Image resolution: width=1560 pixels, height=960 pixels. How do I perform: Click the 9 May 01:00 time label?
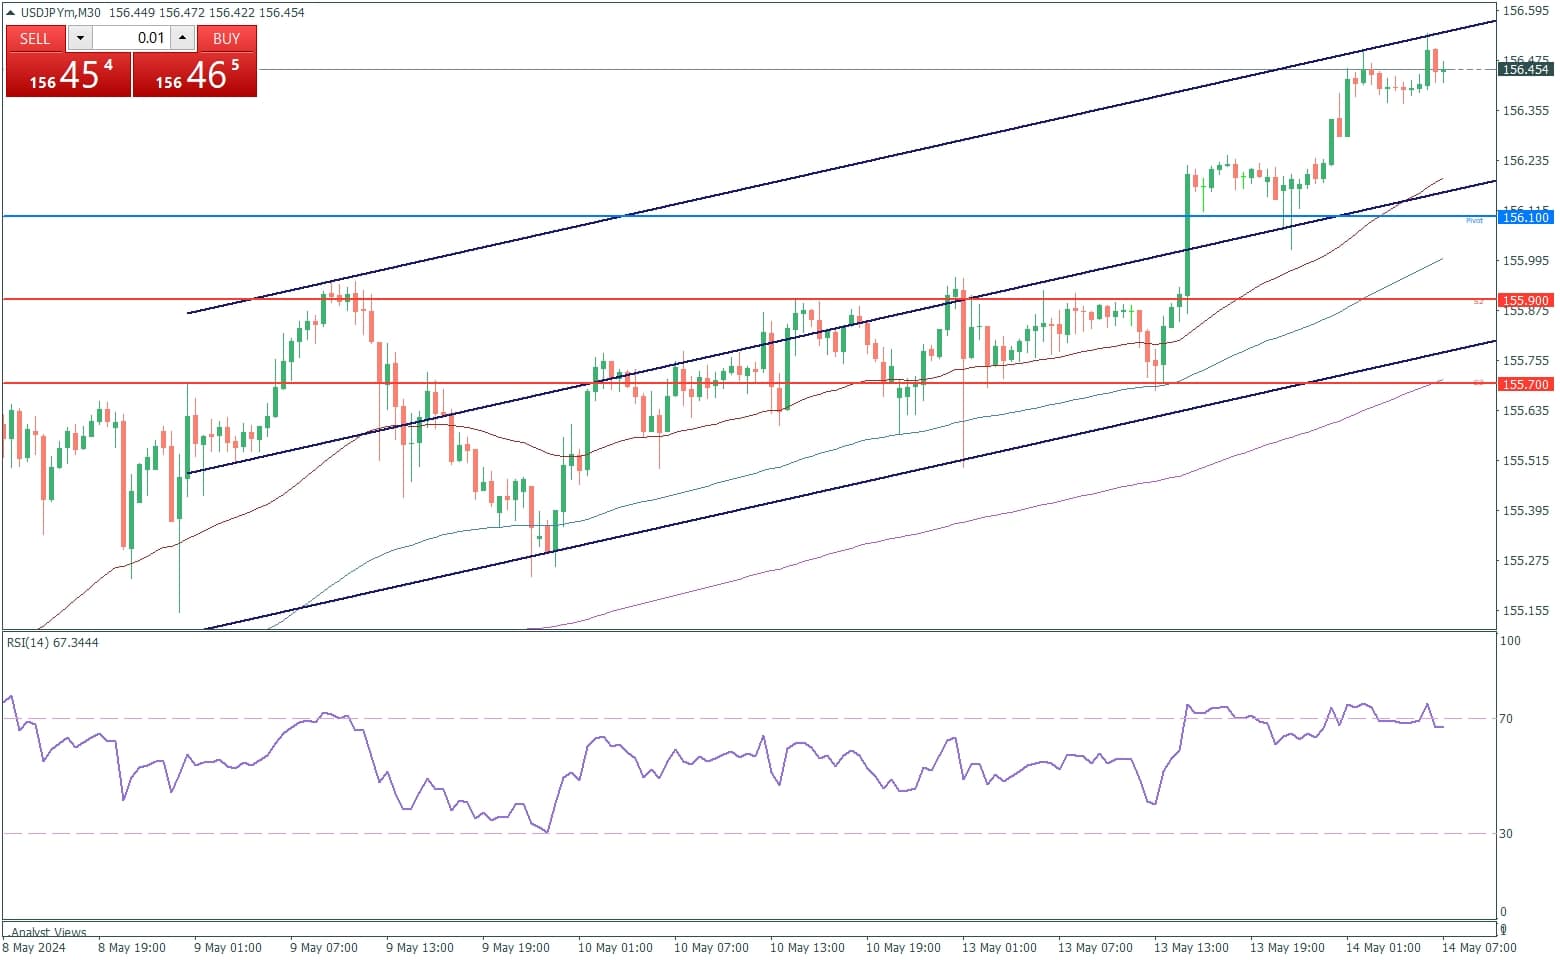click(x=228, y=948)
